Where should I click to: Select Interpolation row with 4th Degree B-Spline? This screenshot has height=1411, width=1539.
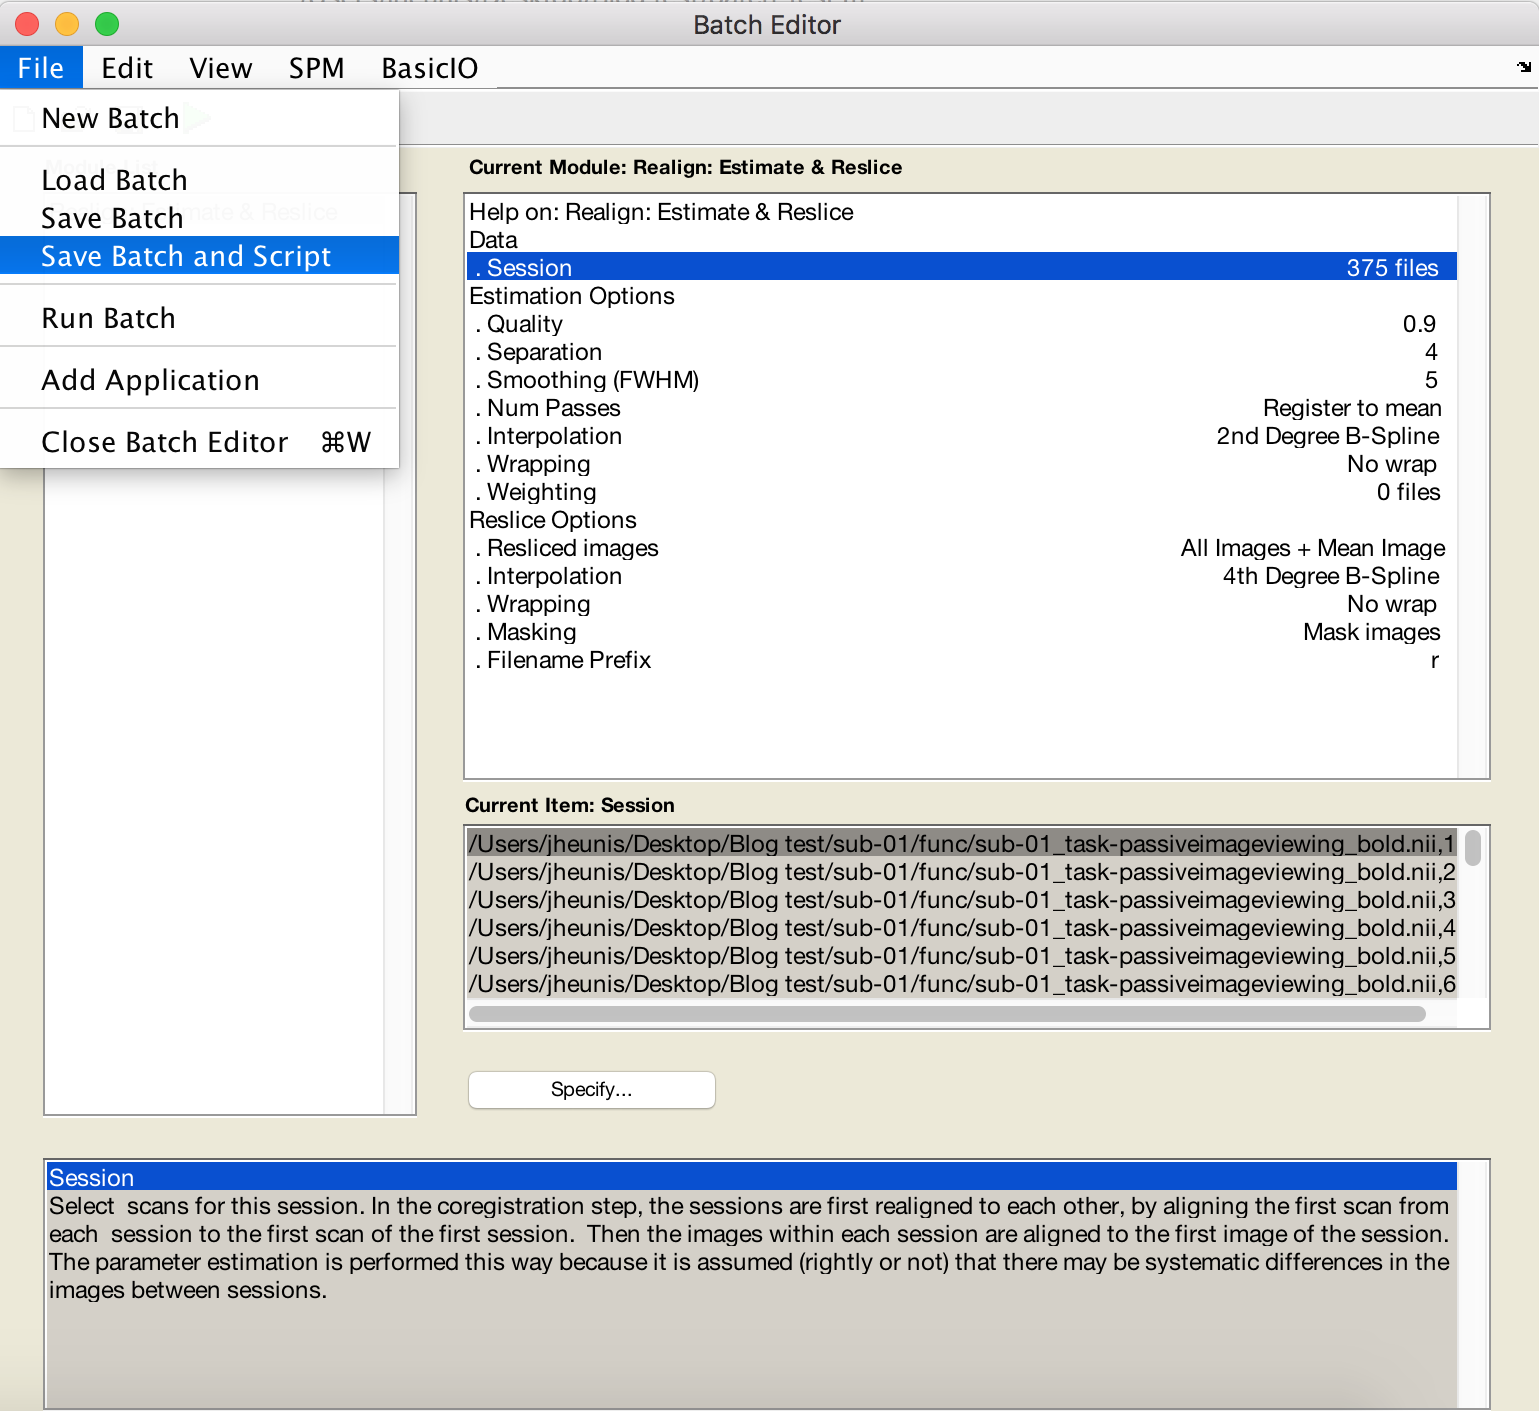(x=962, y=576)
